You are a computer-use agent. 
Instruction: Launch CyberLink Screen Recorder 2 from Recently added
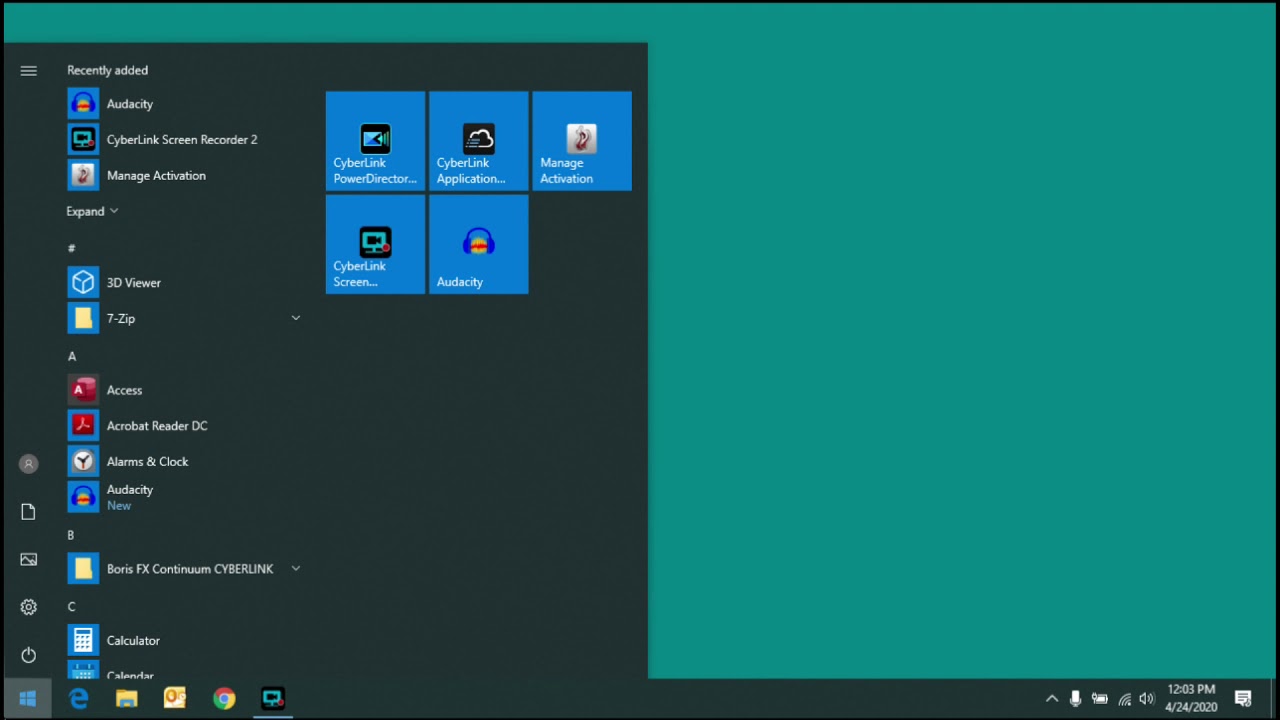tap(185, 140)
